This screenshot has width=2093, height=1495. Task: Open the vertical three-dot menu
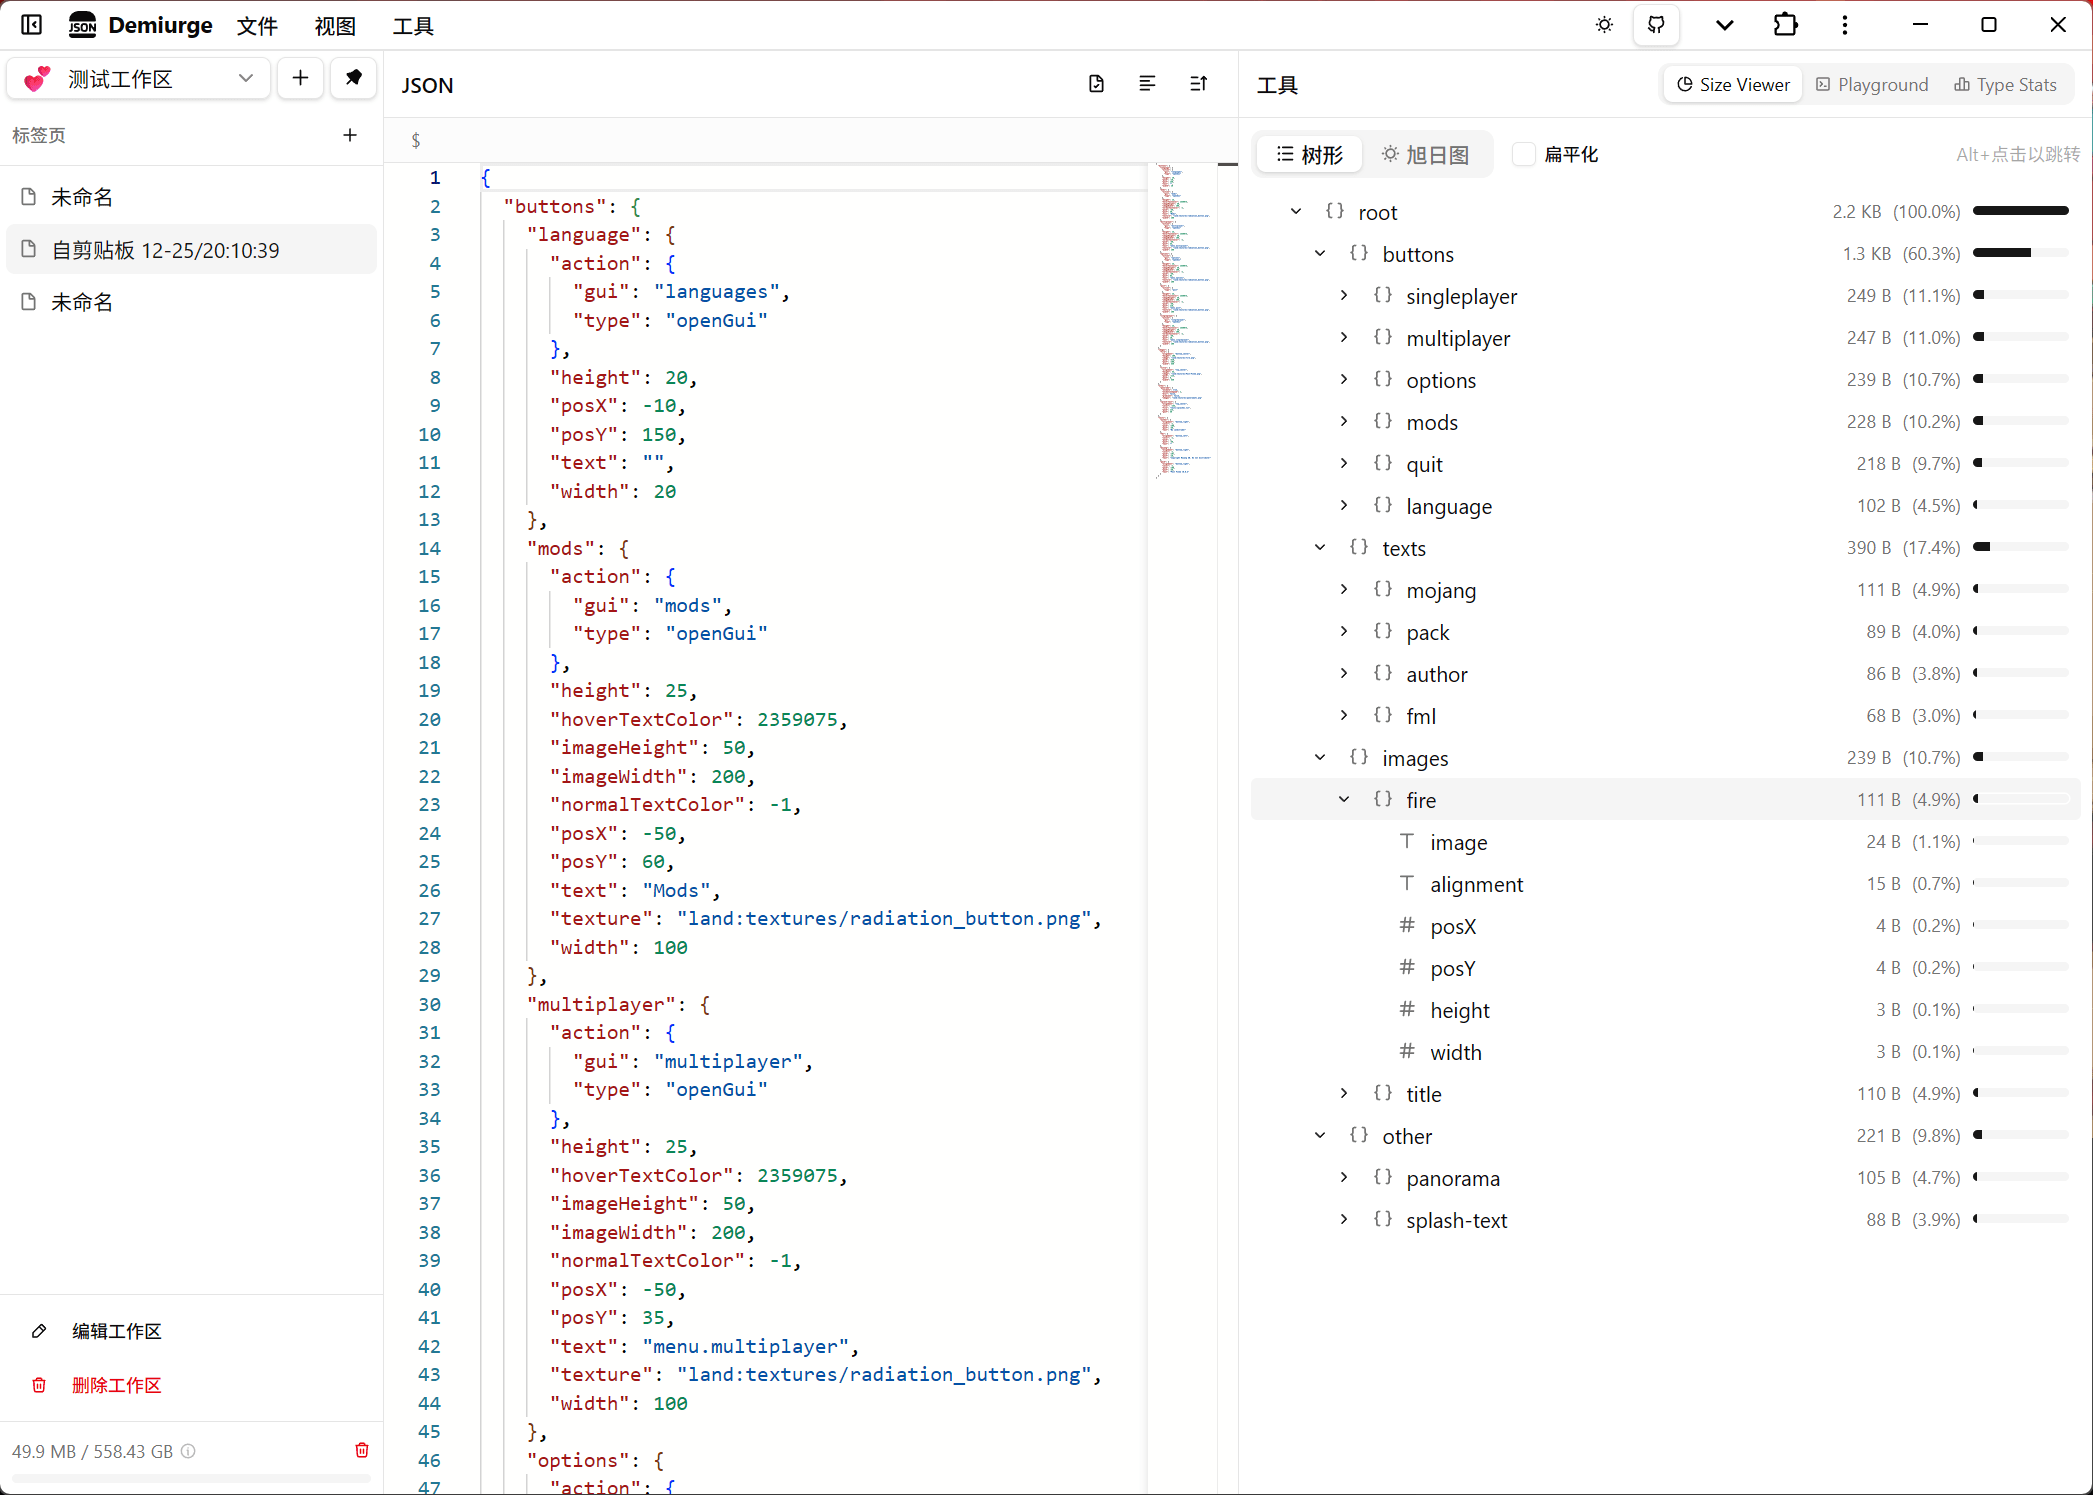(x=1845, y=25)
